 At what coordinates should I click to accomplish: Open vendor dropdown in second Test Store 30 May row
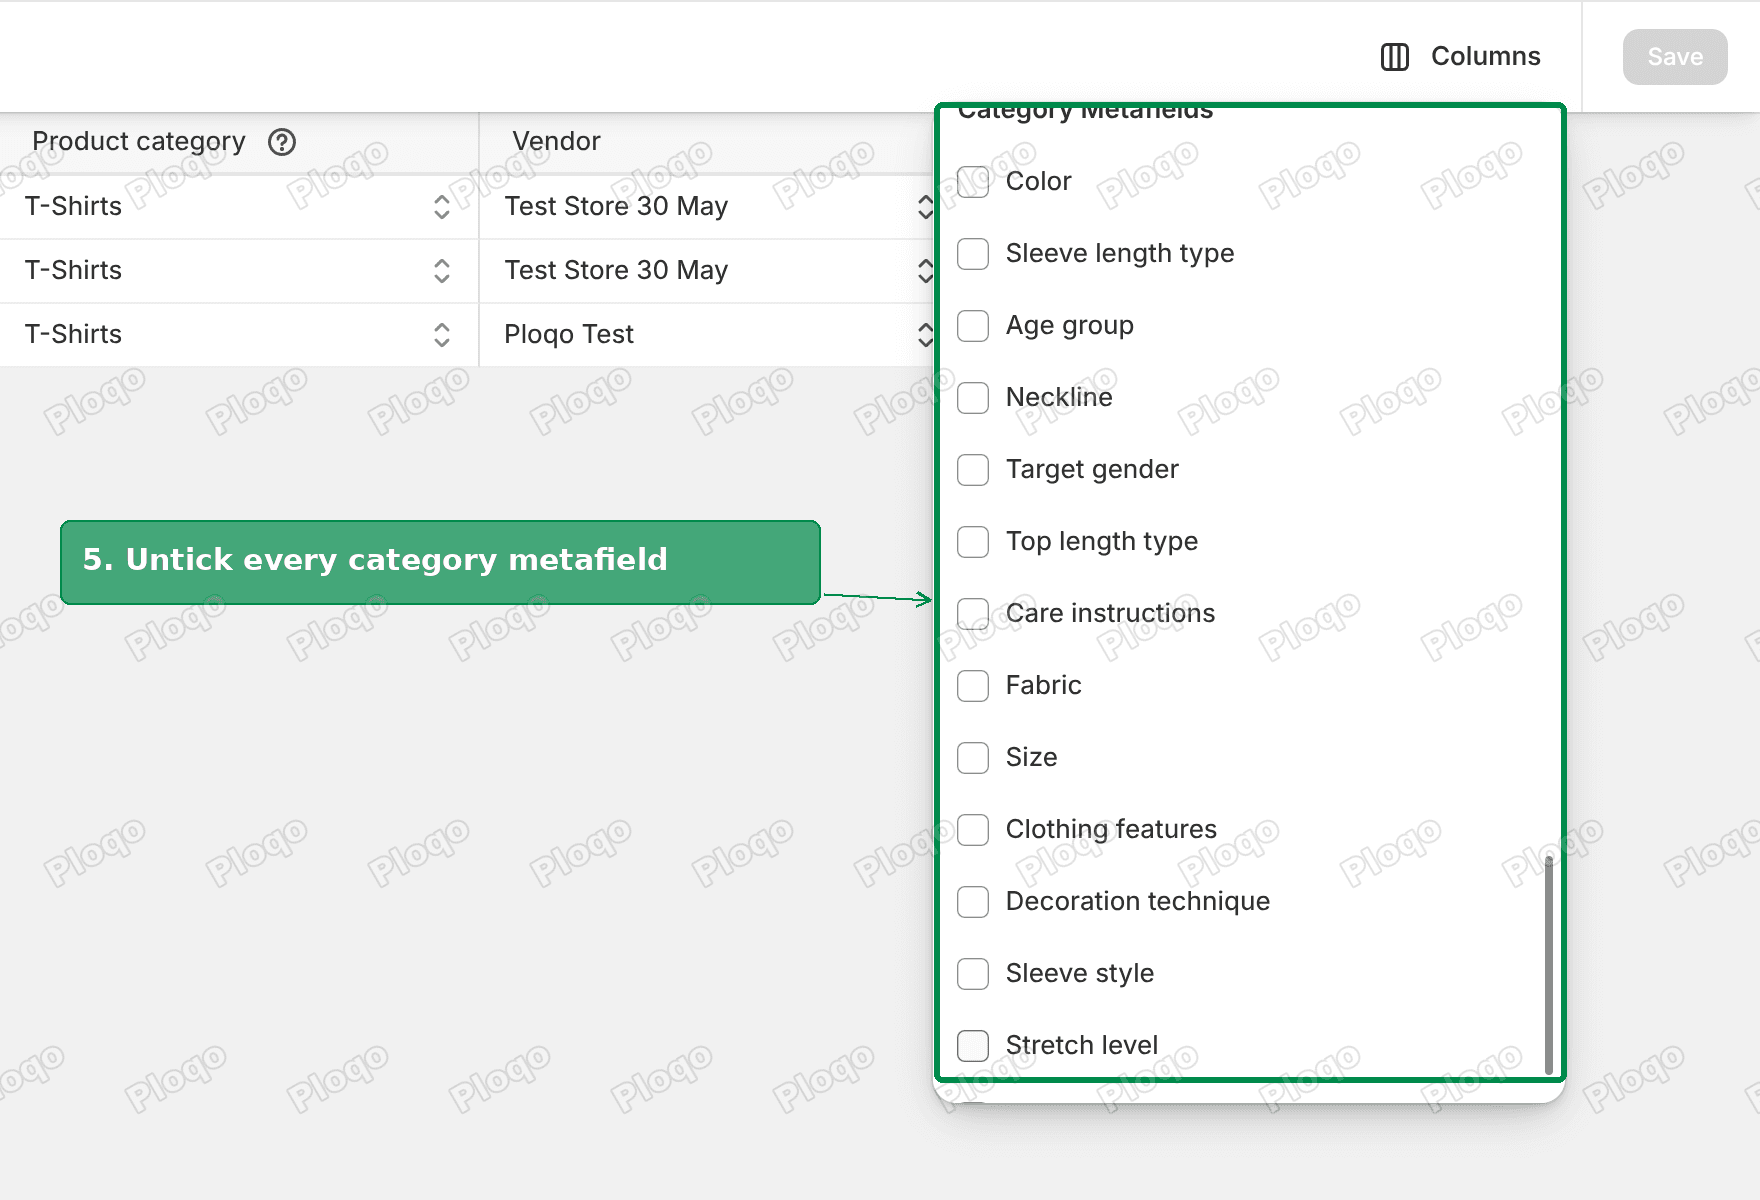tap(925, 271)
